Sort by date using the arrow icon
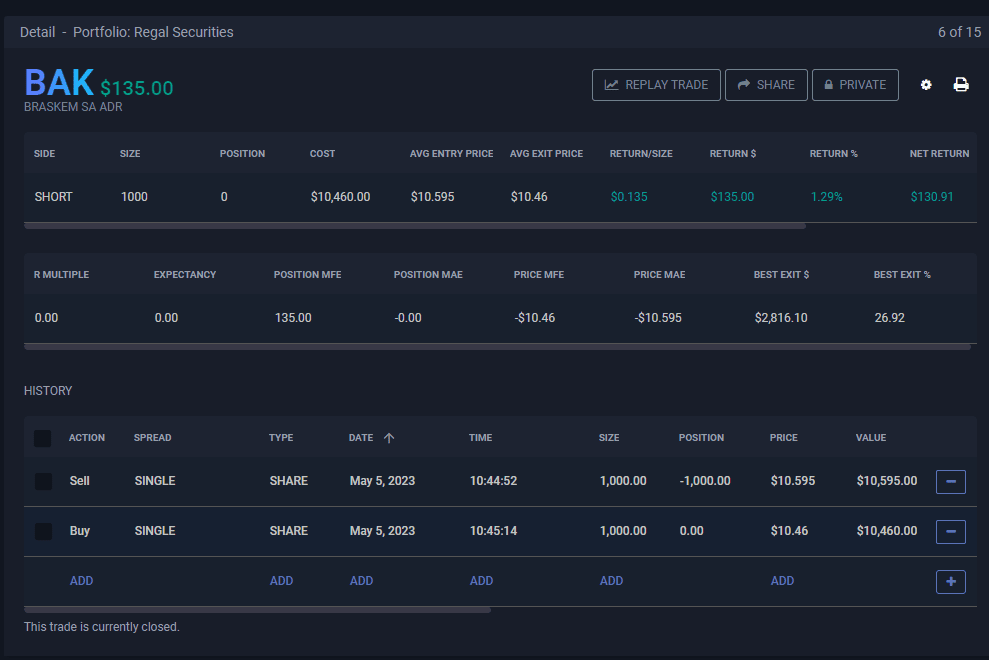Image resolution: width=989 pixels, height=660 pixels. [389, 438]
